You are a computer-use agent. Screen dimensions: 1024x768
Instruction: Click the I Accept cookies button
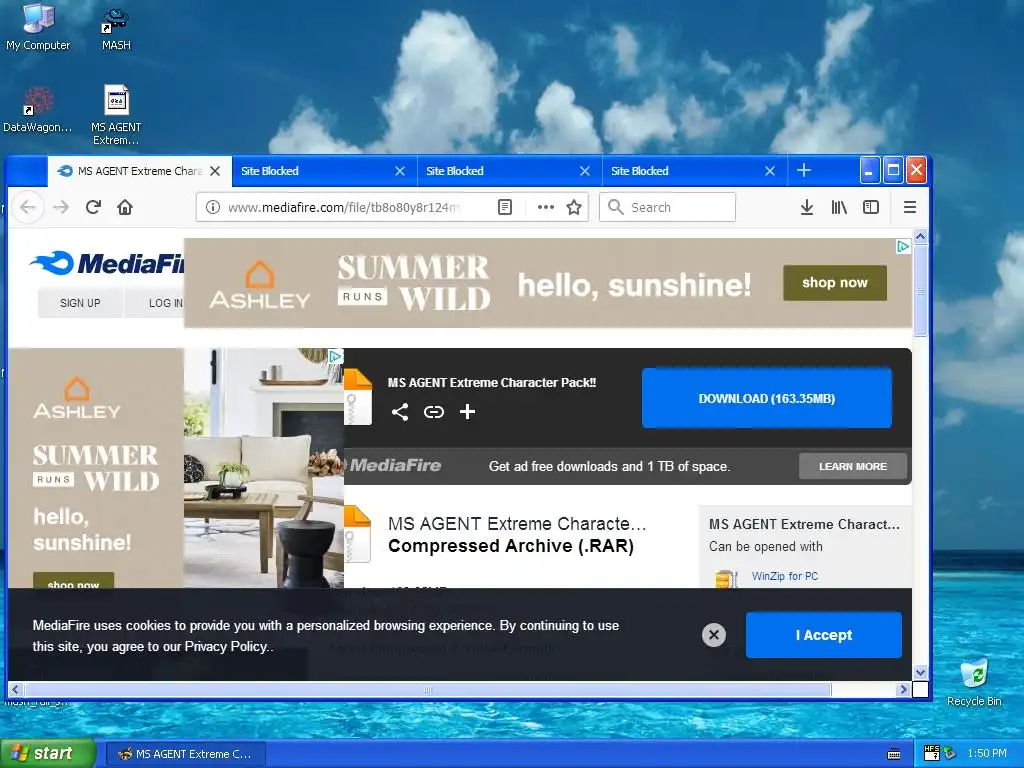[x=824, y=635]
